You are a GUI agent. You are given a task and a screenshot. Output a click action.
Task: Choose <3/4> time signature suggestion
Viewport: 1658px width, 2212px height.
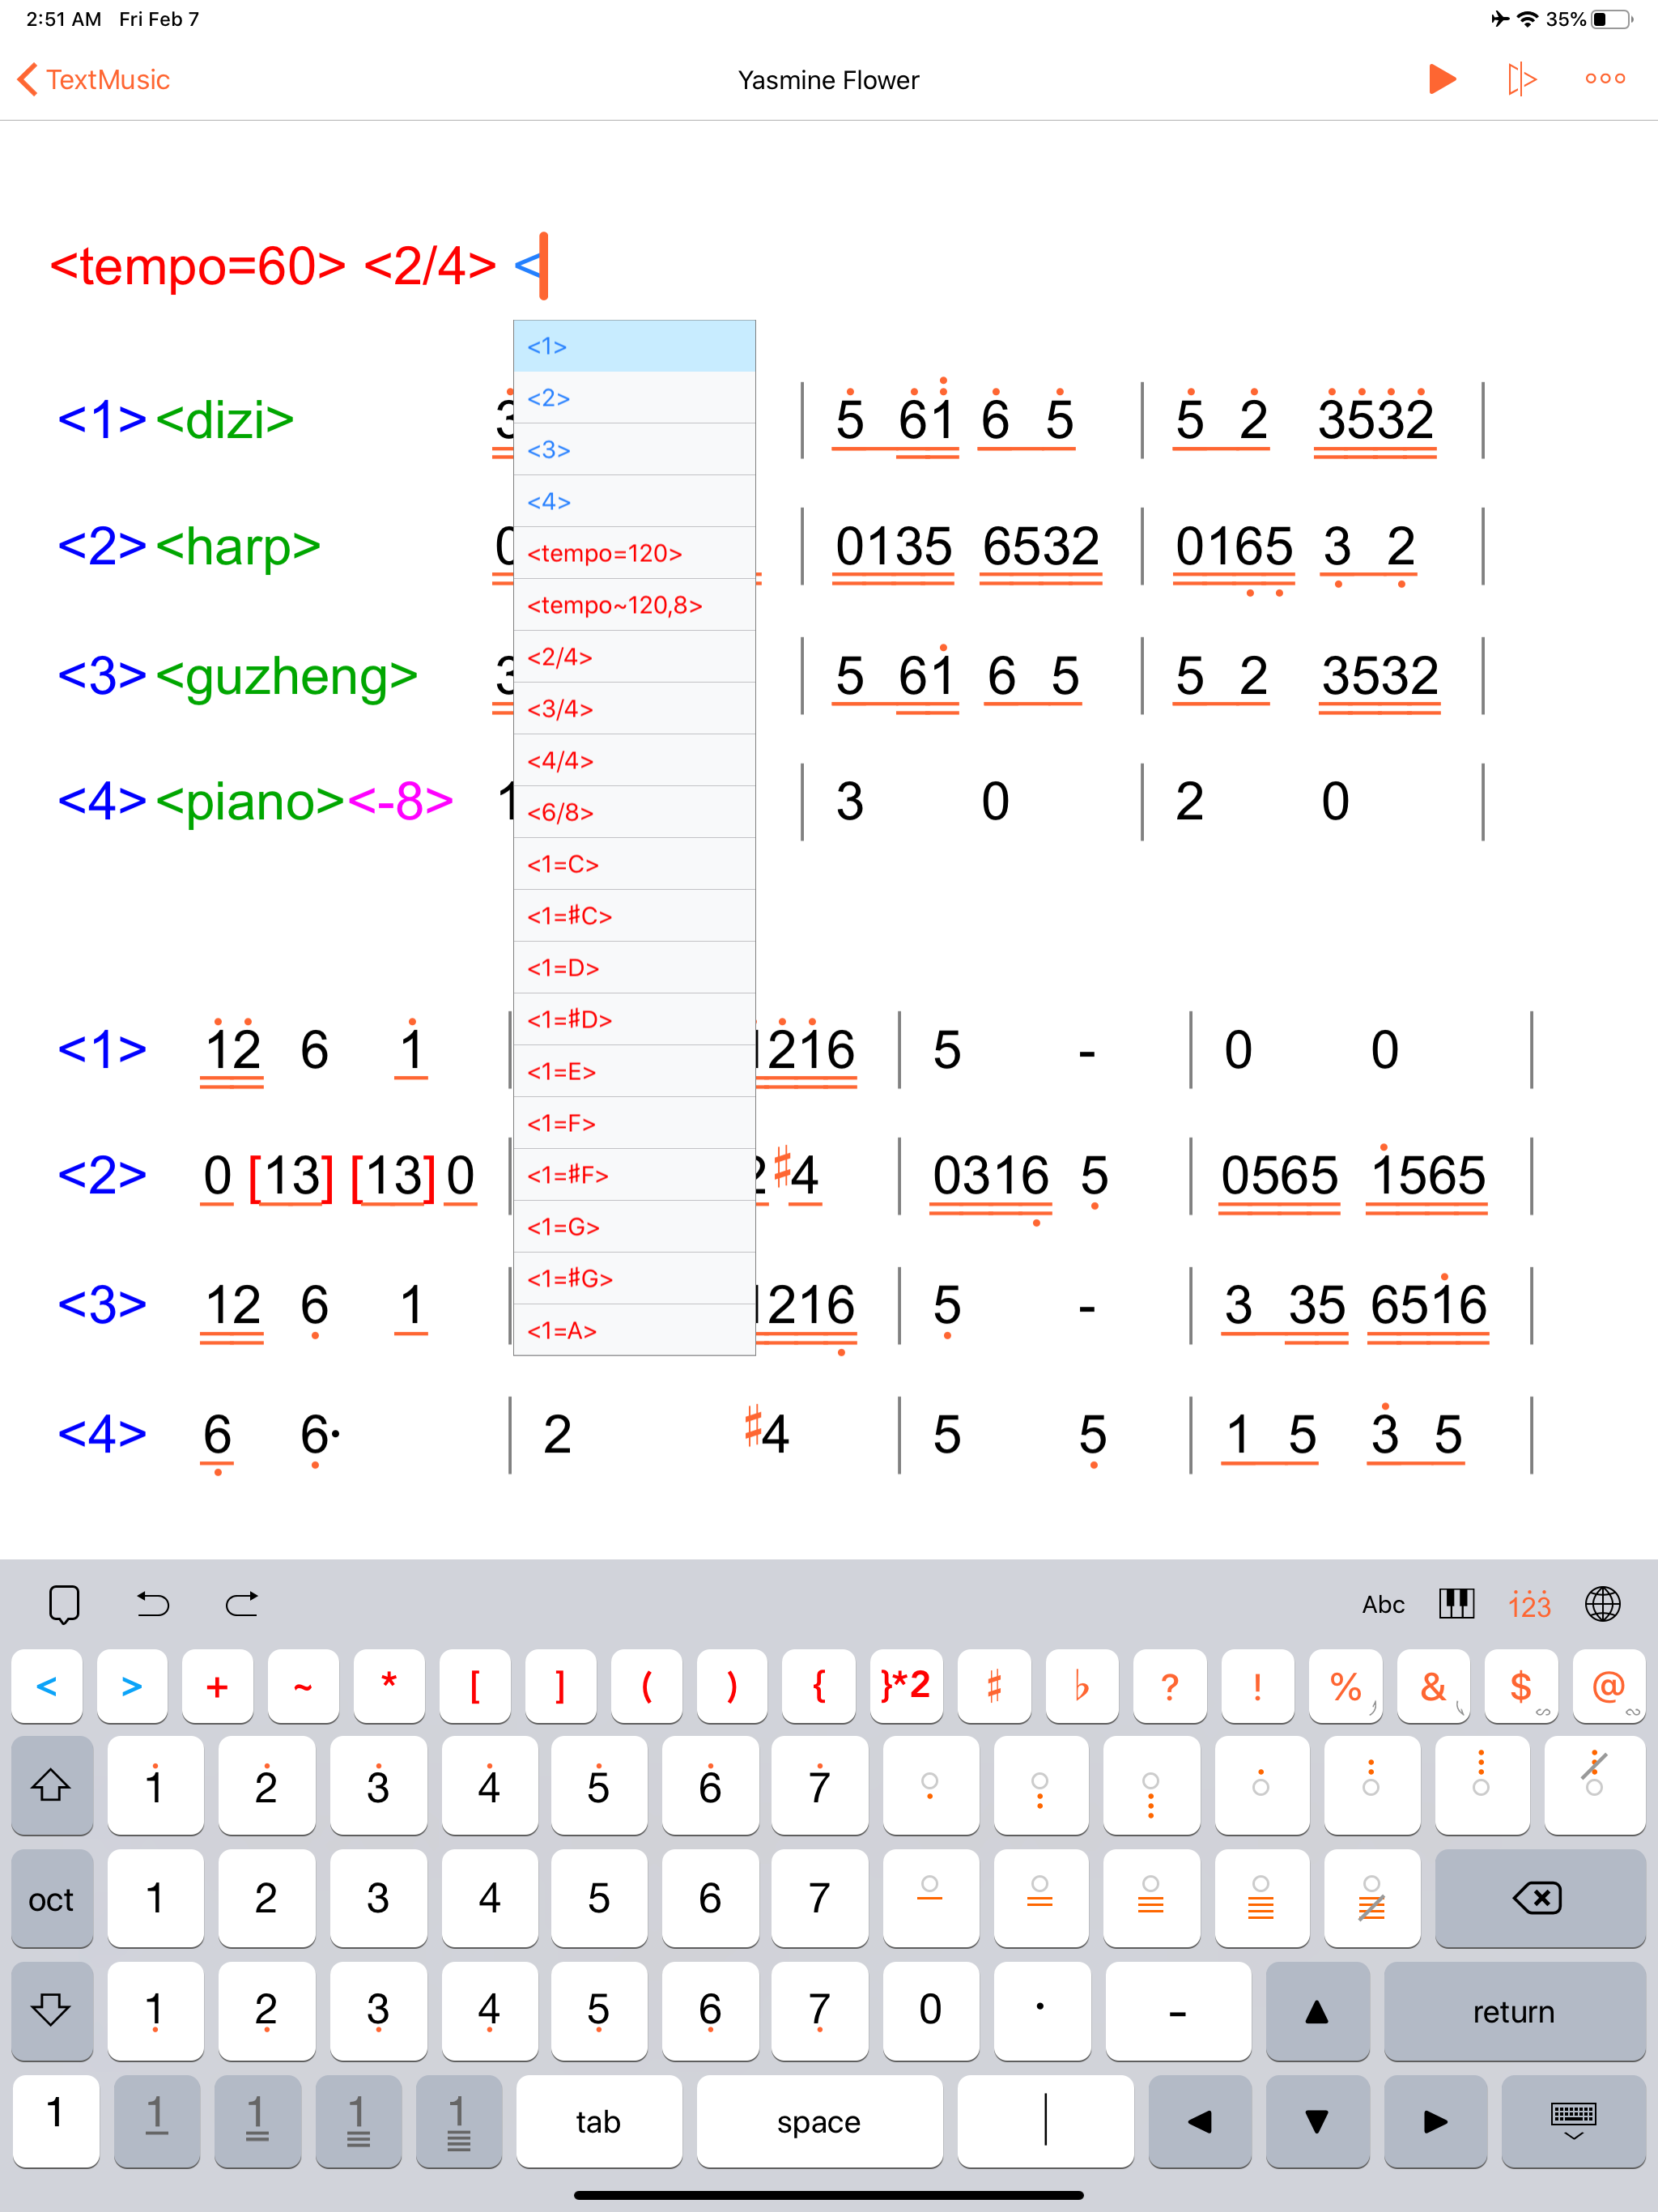click(x=634, y=709)
